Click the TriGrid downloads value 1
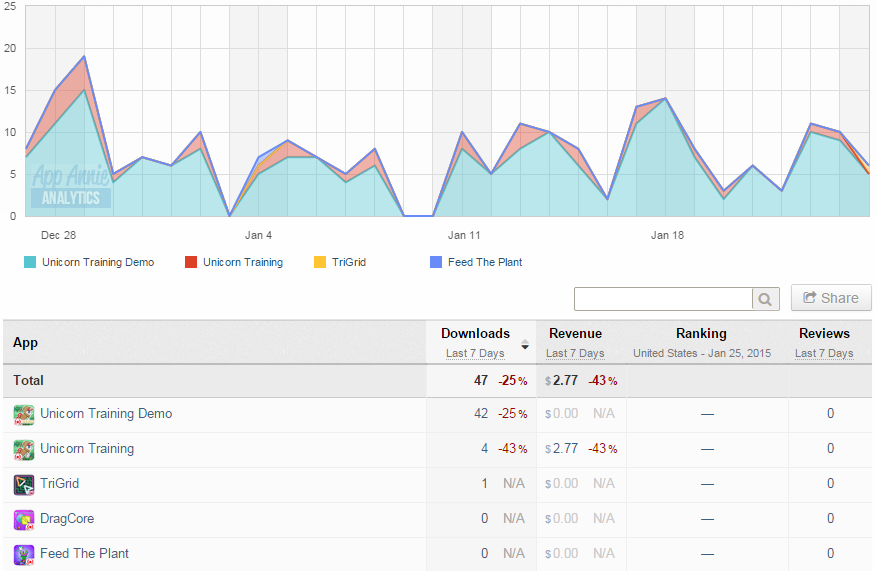 pyautogui.click(x=485, y=483)
